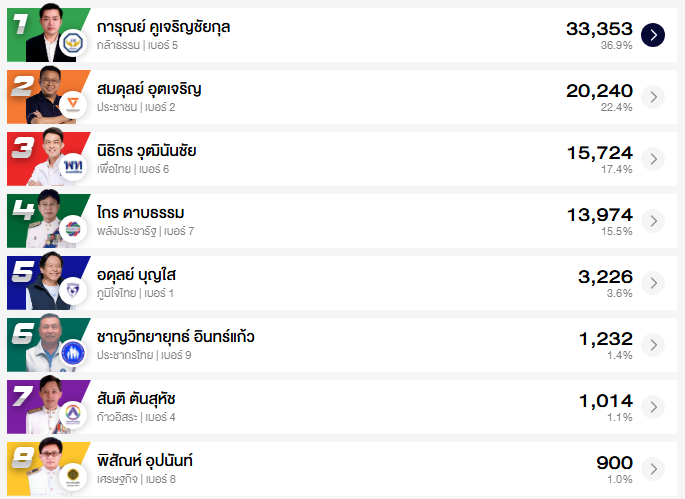Click party logo on rank 8 candidate
The width and height of the screenshot is (685, 499).
pos(73,477)
